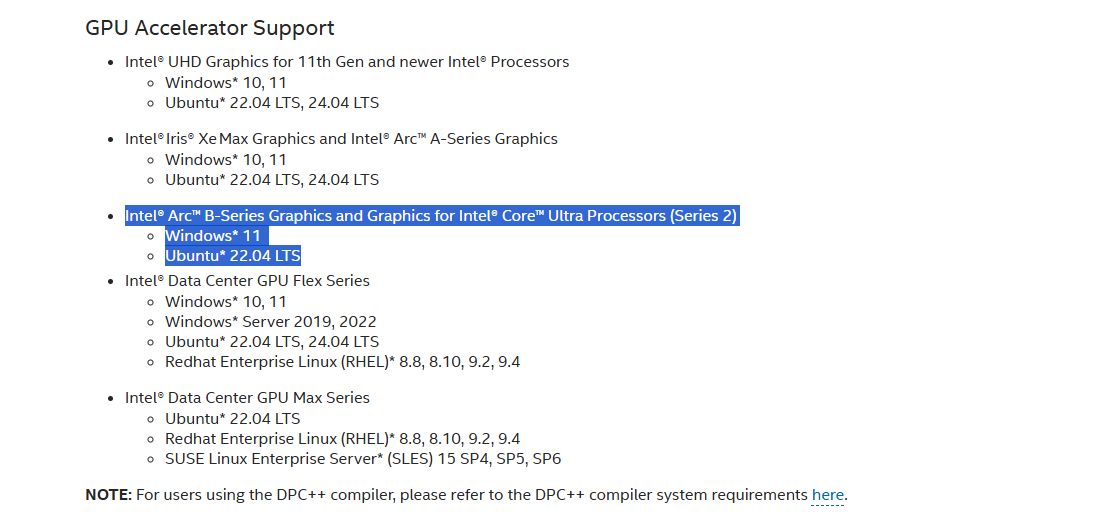Viewport: 1119px width, 517px height.
Task: Click Ubuntu 22.04, 24.04 under UHD Graphics
Action: click(272, 103)
